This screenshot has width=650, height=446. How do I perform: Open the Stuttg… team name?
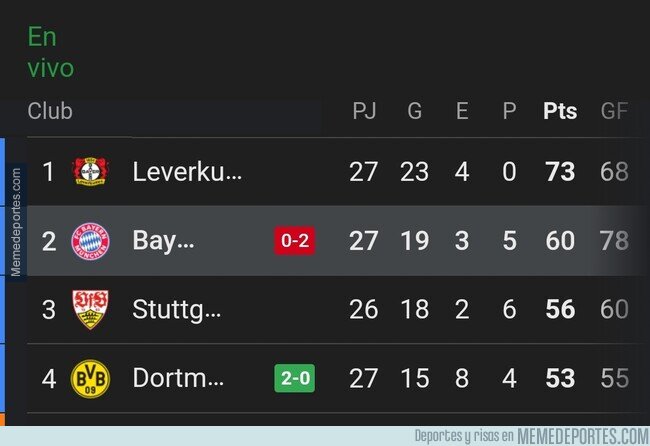coord(177,310)
